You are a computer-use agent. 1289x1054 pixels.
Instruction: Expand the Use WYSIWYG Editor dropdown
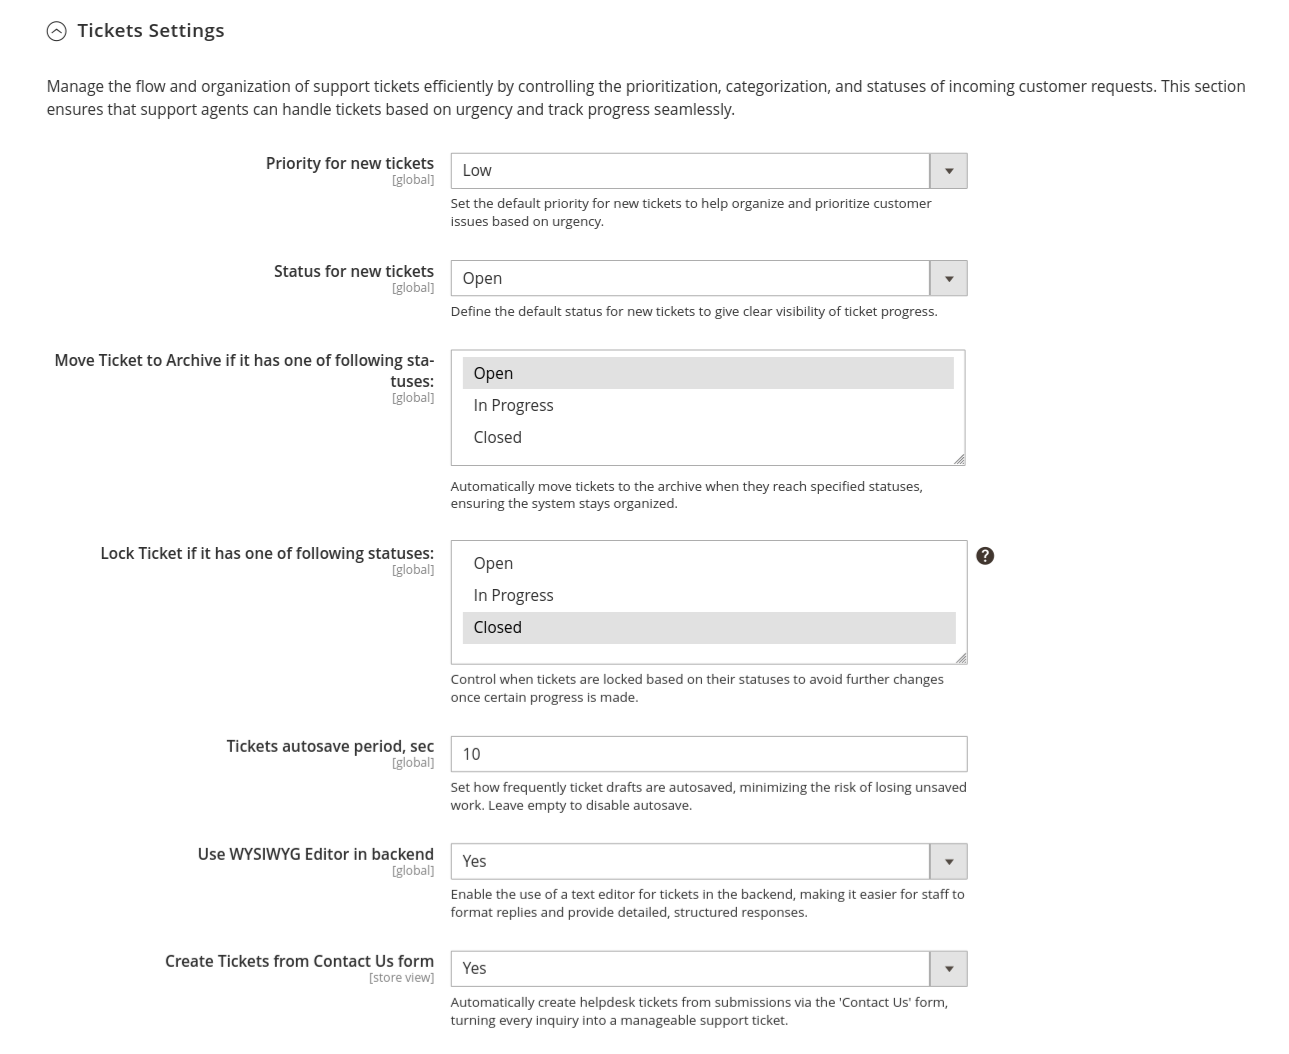pyautogui.click(x=690, y=861)
